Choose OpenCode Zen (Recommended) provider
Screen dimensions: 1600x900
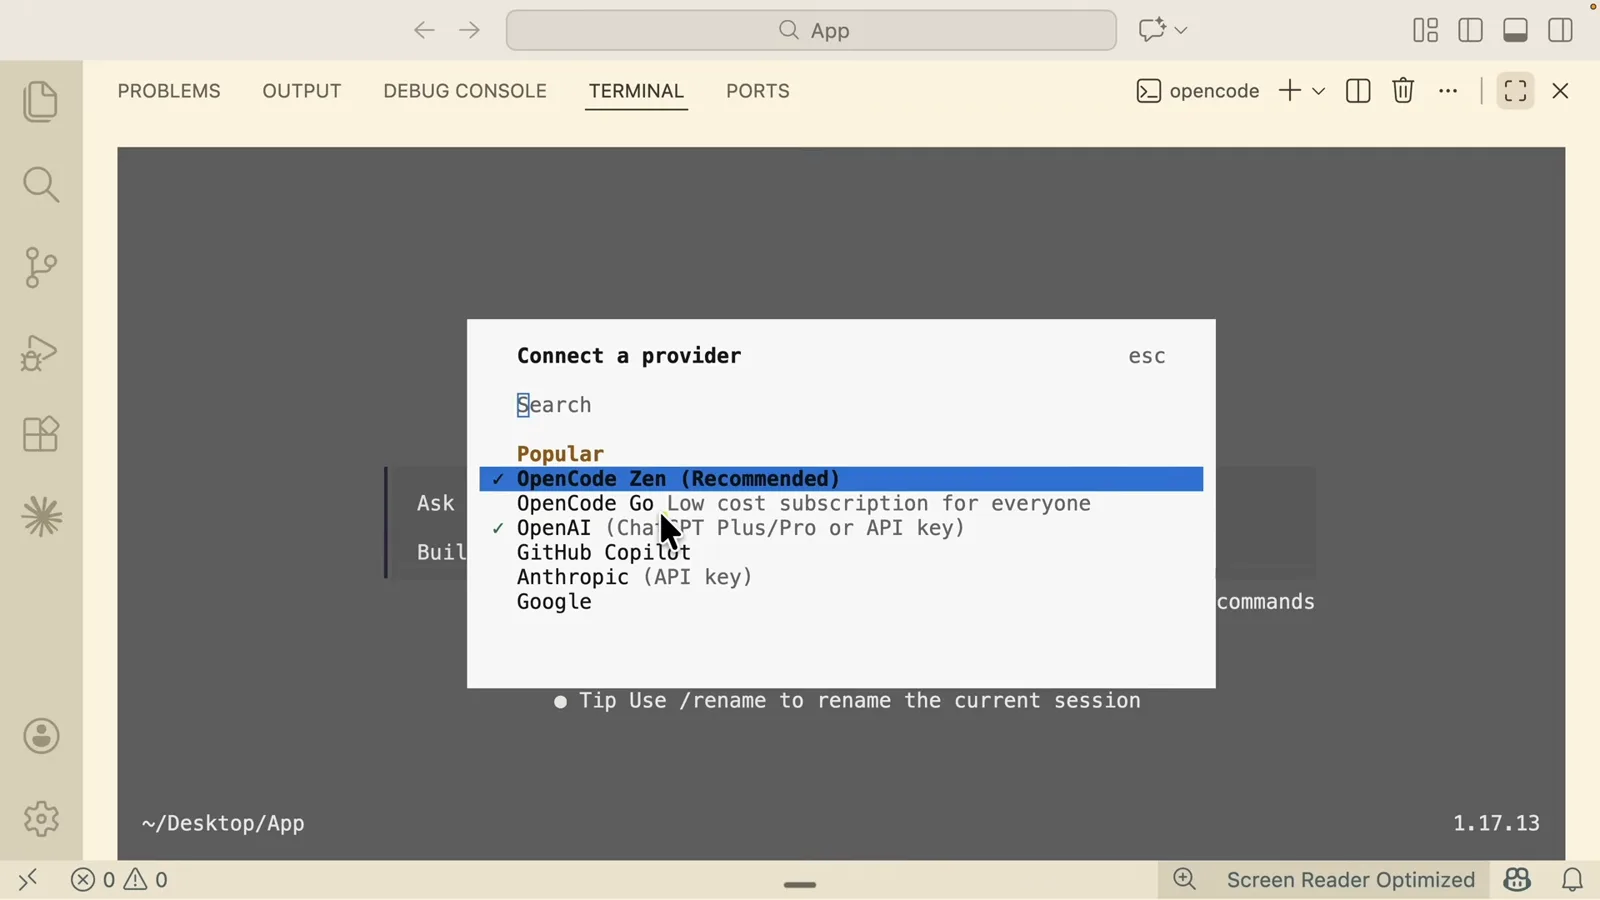pos(841,479)
